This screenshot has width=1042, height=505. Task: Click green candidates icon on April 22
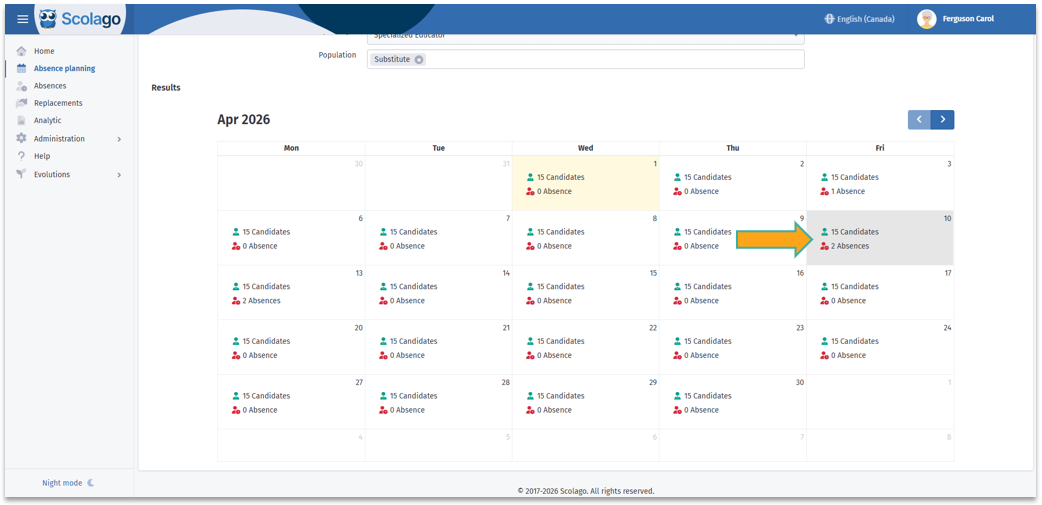point(530,341)
